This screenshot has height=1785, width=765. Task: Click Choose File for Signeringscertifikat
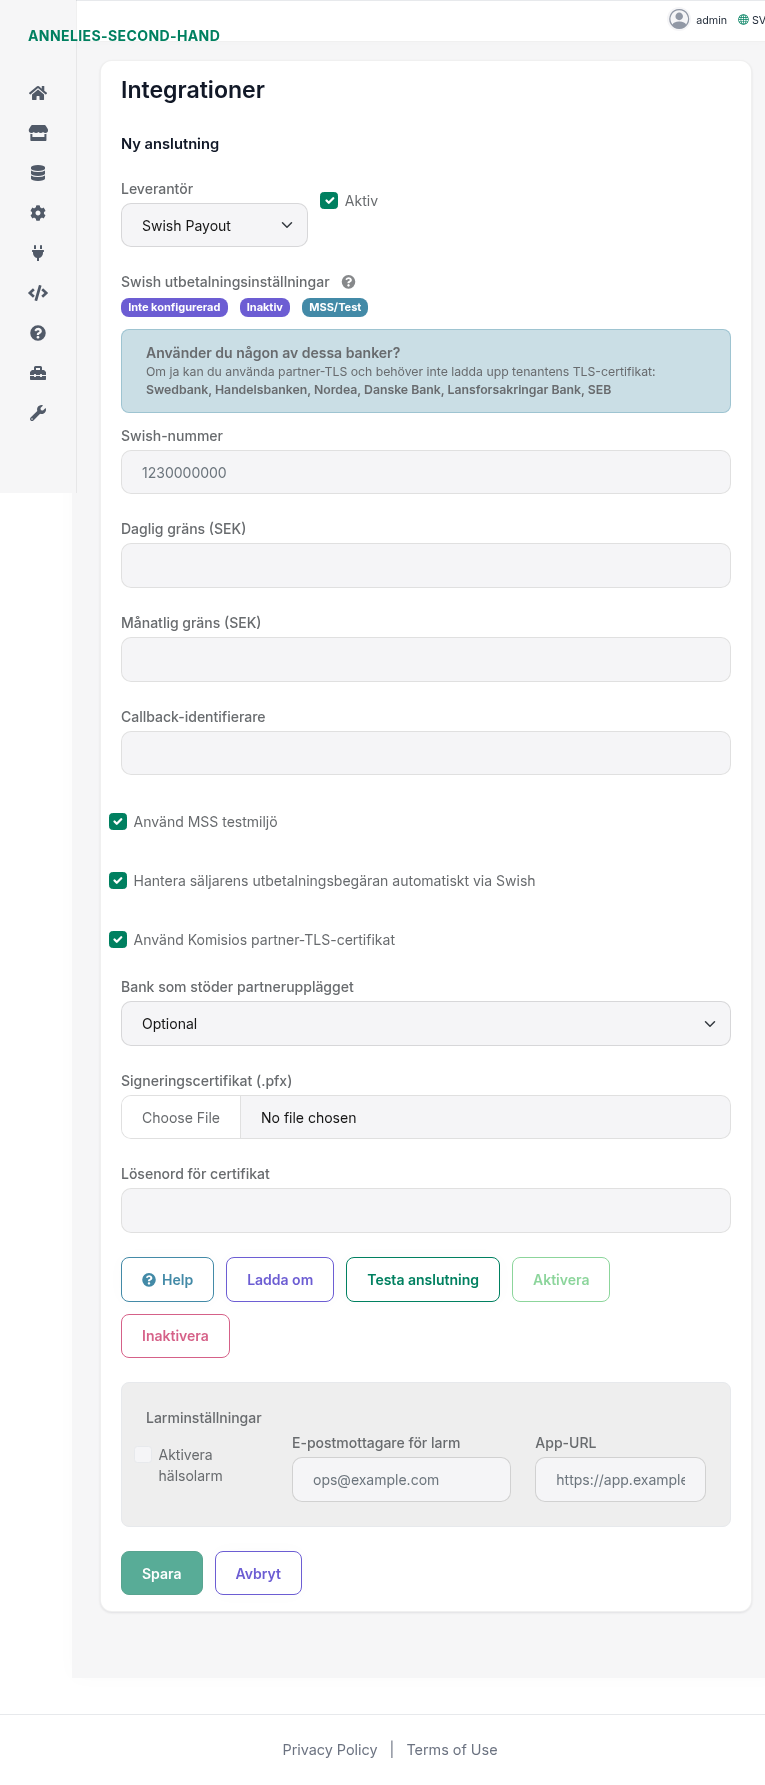(x=180, y=1117)
